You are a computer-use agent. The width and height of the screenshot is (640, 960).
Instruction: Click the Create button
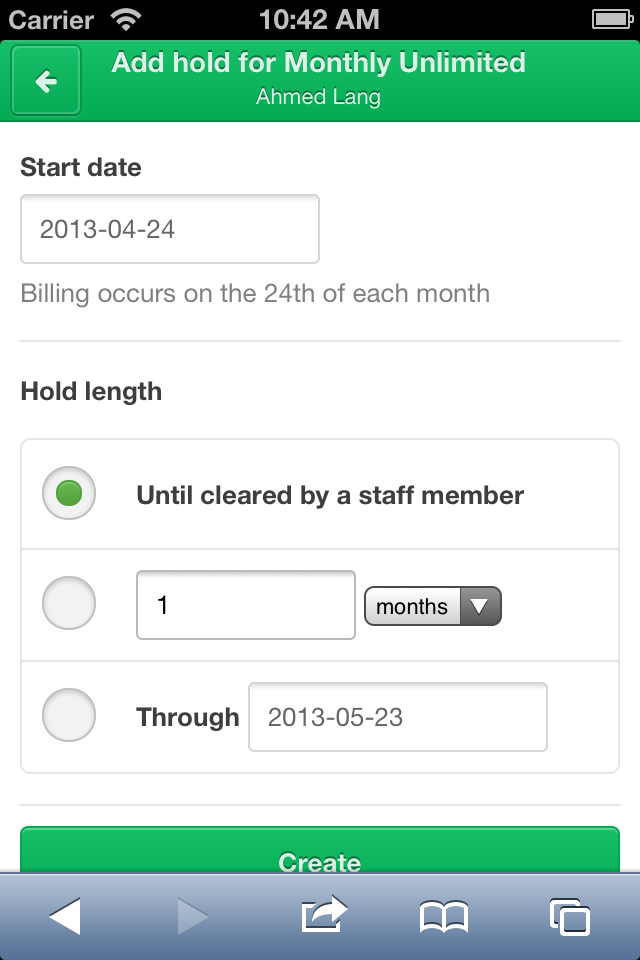click(x=320, y=850)
